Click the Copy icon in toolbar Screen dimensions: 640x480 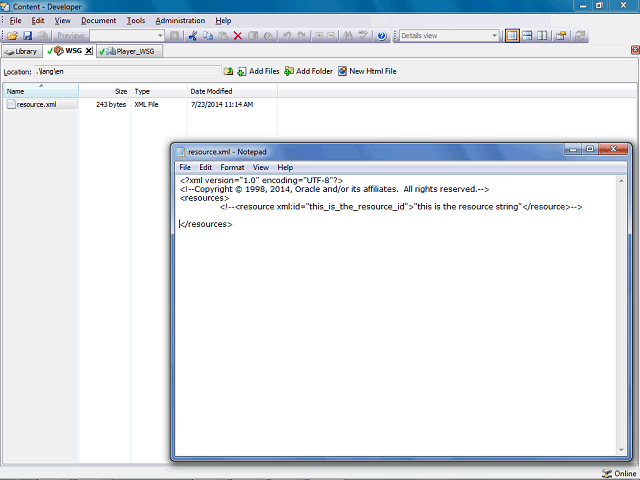(208, 36)
